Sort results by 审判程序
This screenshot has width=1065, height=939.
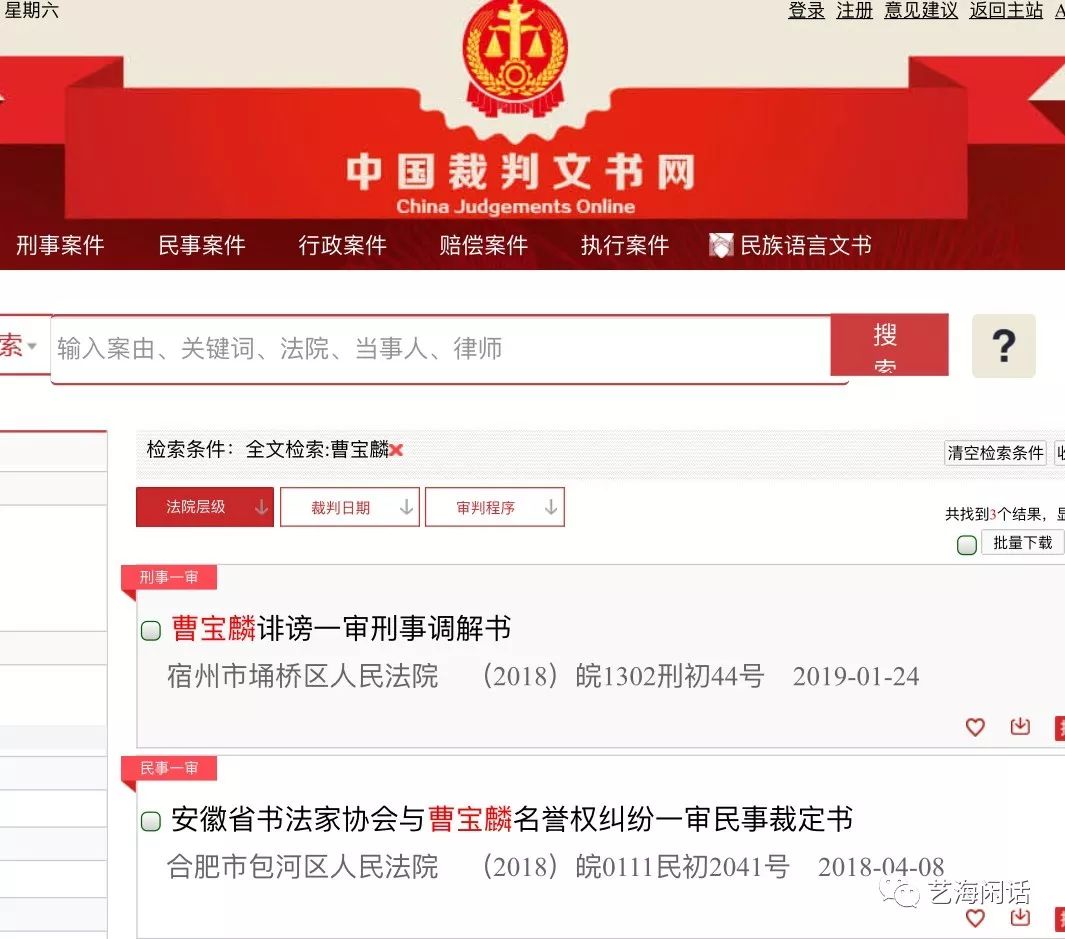494,507
